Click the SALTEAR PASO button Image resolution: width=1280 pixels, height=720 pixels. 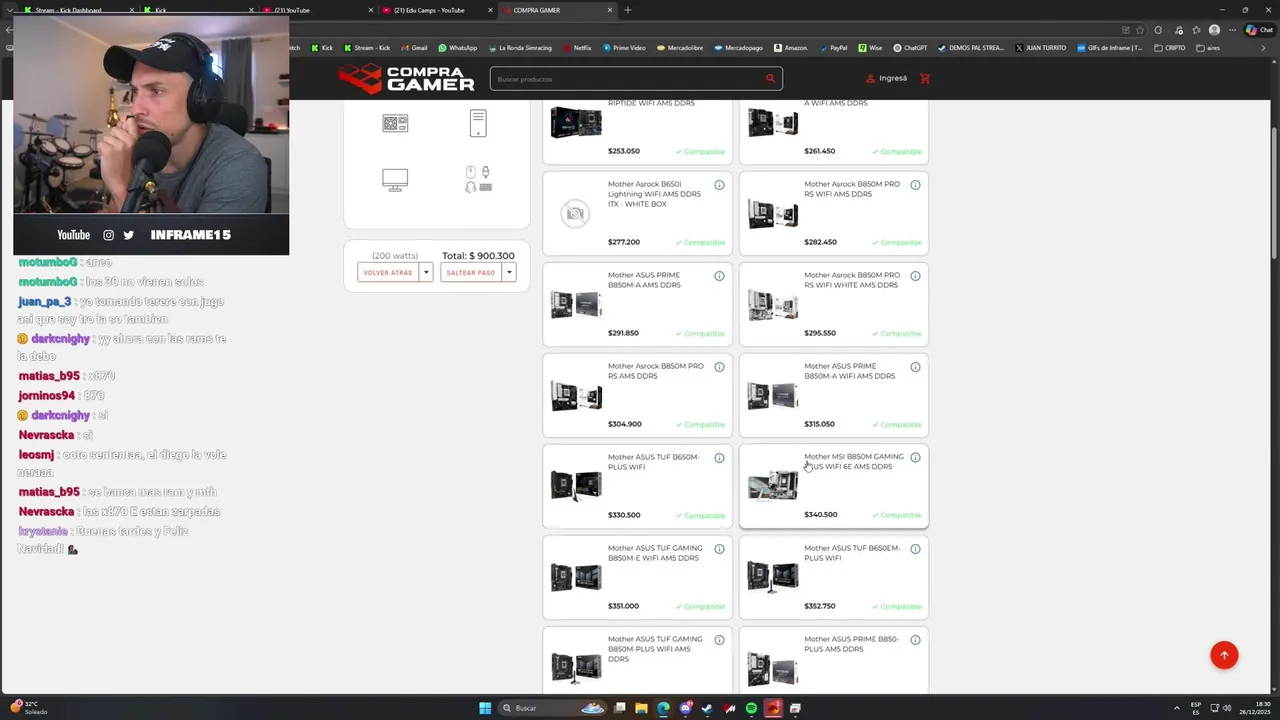click(471, 272)
